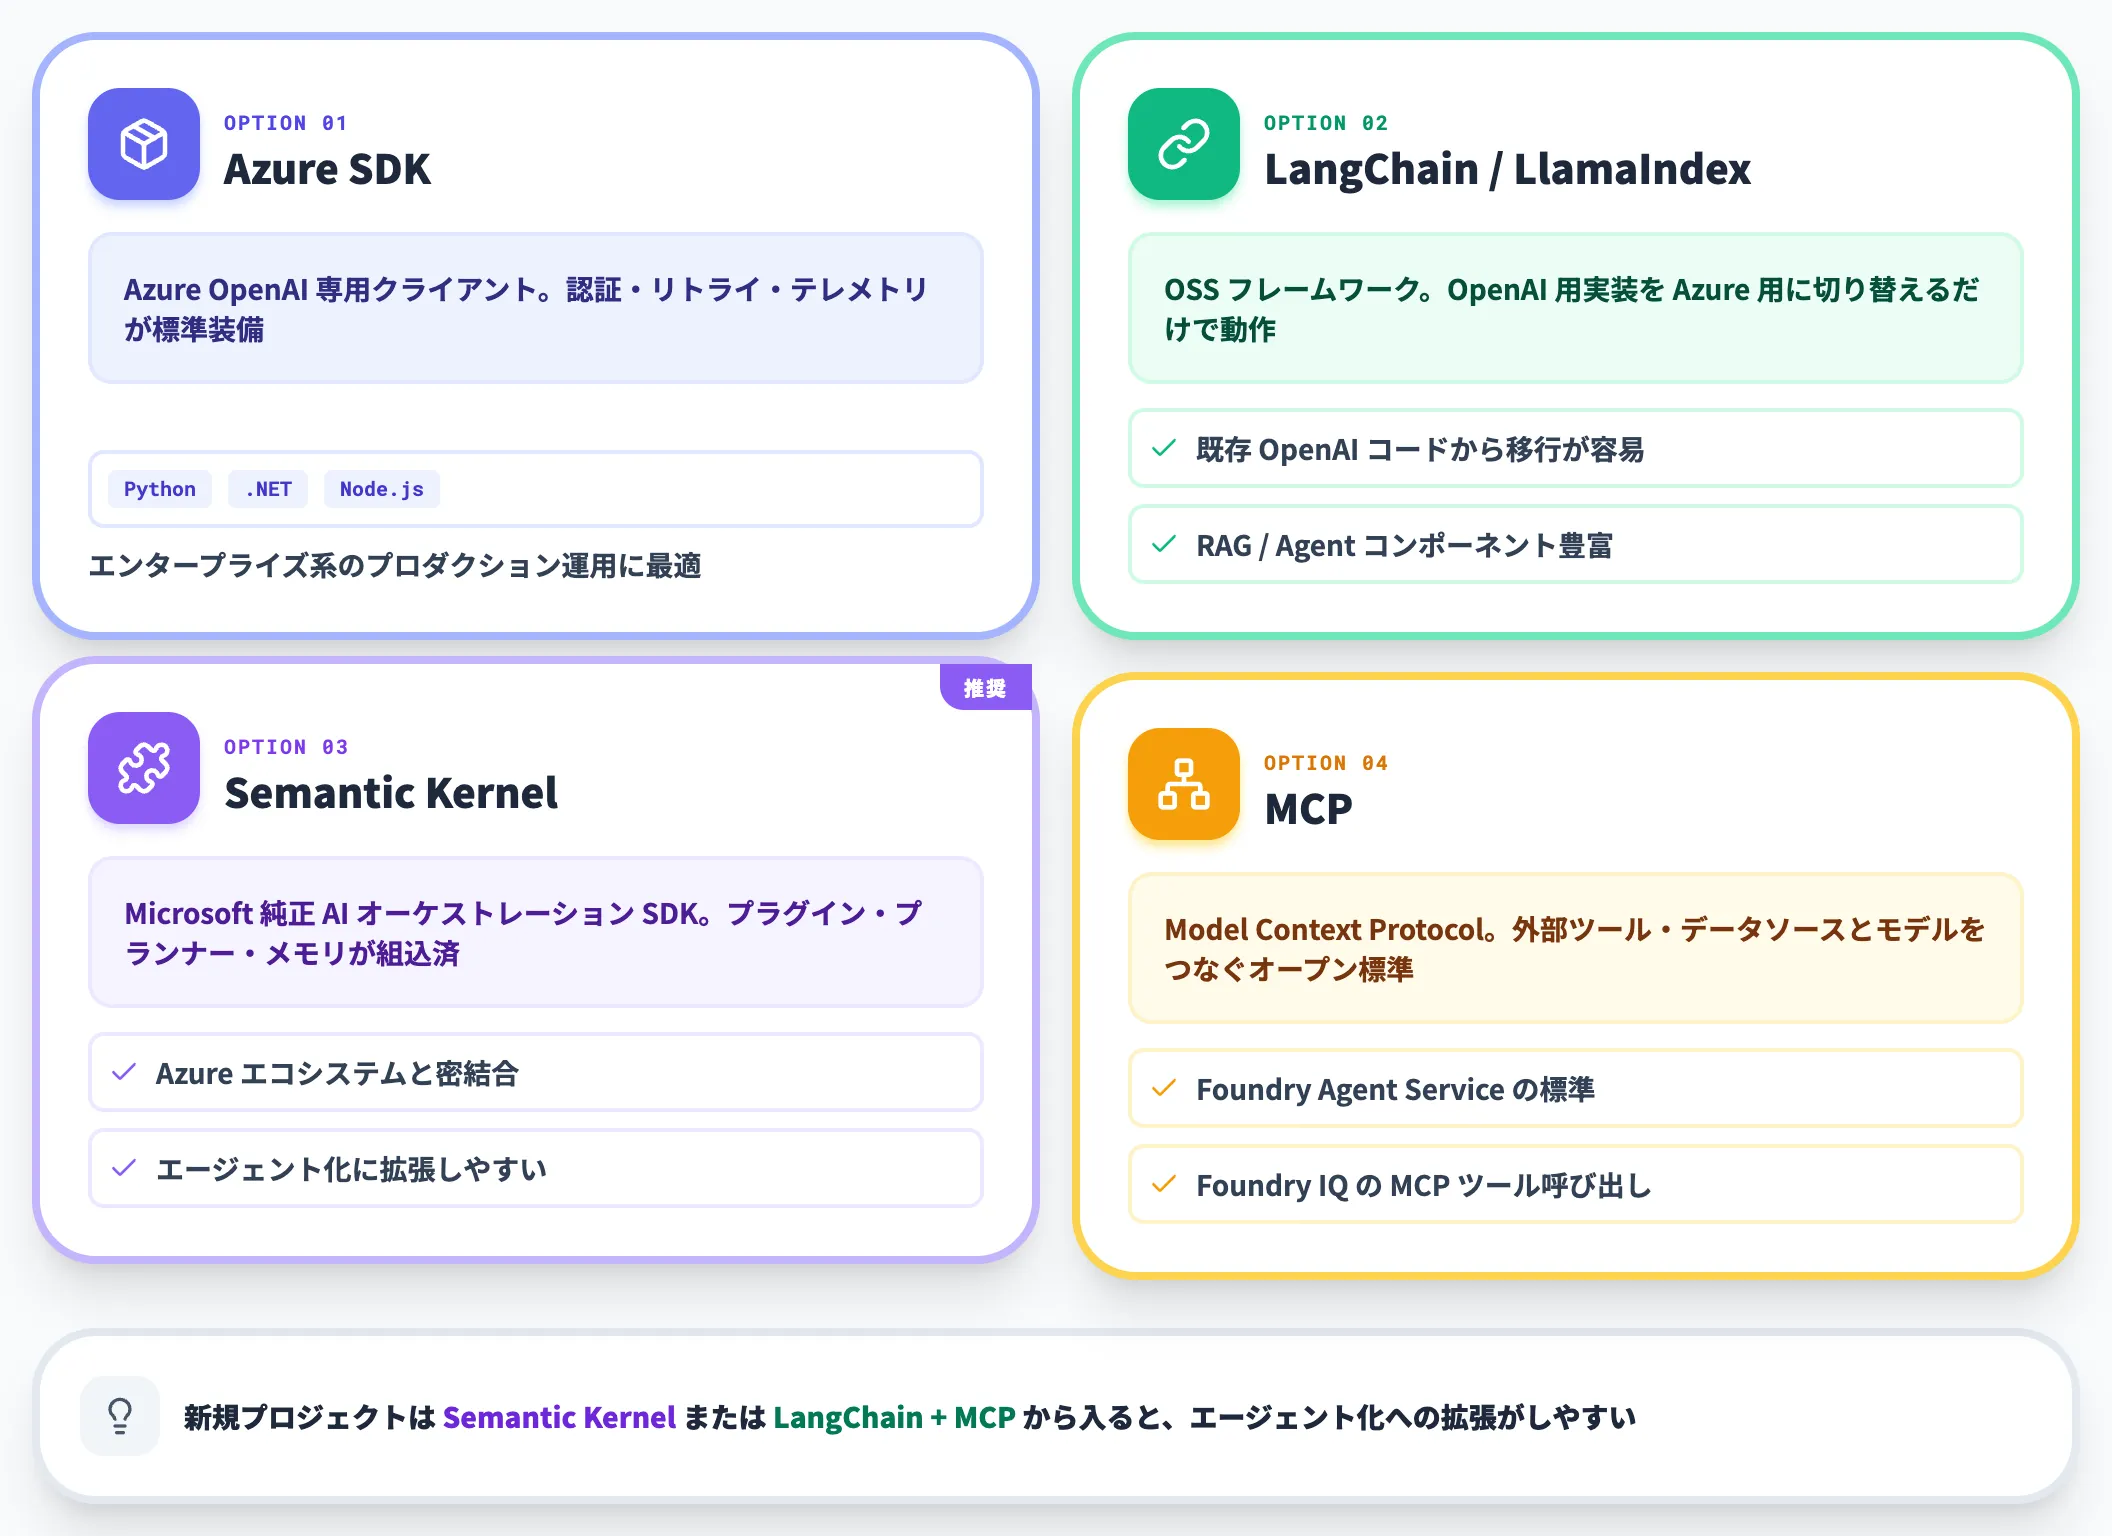Image resolution: width=2112 pixels, height=1536 pixels.
Task: Click text エージェント化に拡張しやすい
Action: point(351,1169)
